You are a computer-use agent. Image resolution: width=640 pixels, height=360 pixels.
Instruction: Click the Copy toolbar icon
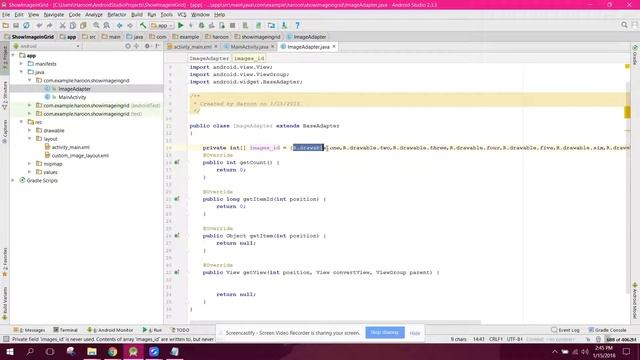(x=73, y=25)
